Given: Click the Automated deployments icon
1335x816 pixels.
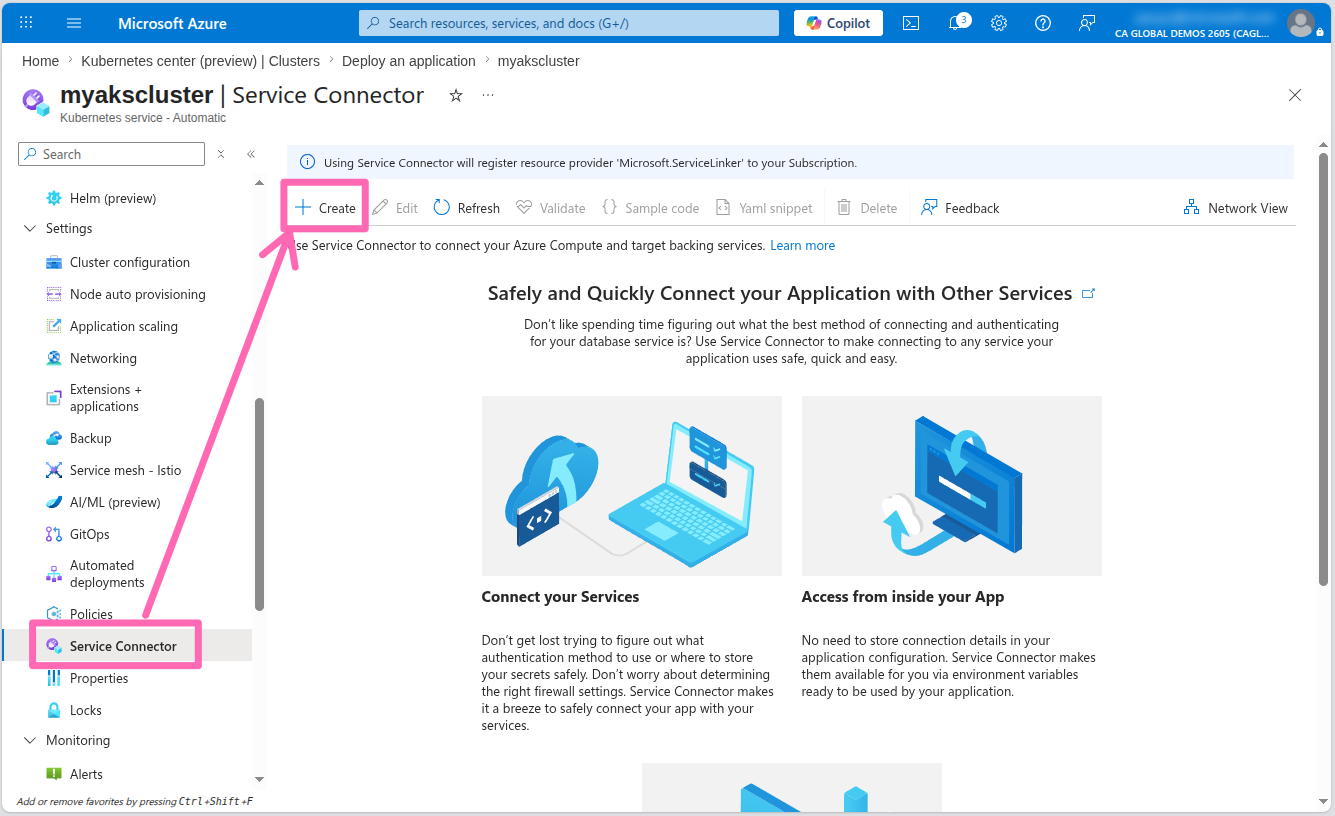Looking at the screenshot, I should (54, 574).
